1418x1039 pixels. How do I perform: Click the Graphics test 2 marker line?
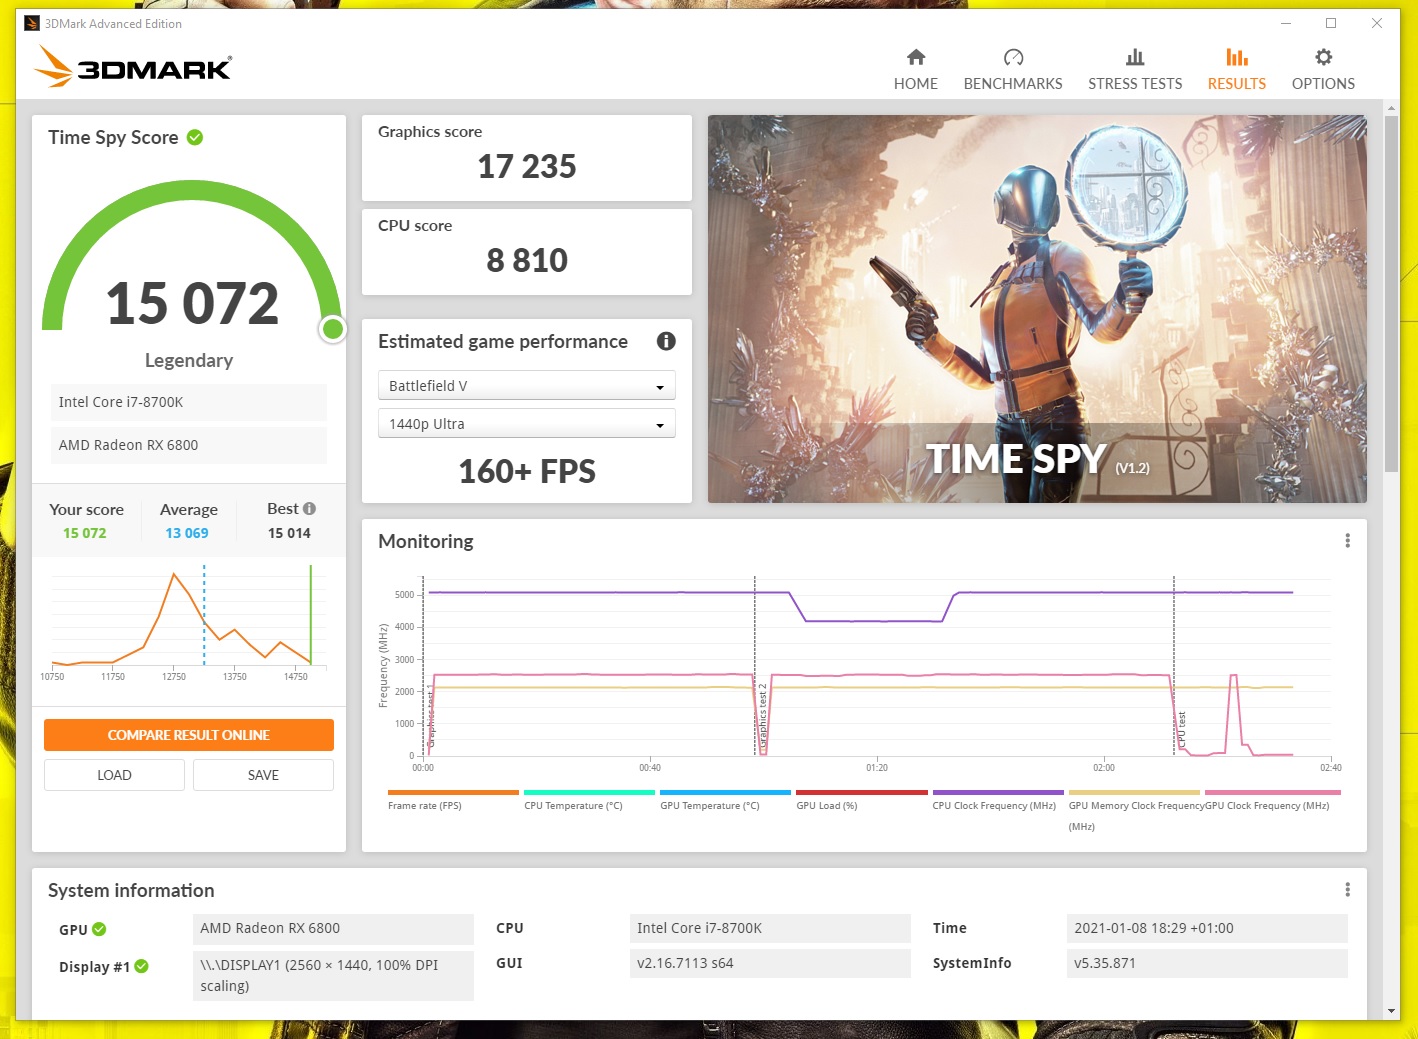point(755,665)
